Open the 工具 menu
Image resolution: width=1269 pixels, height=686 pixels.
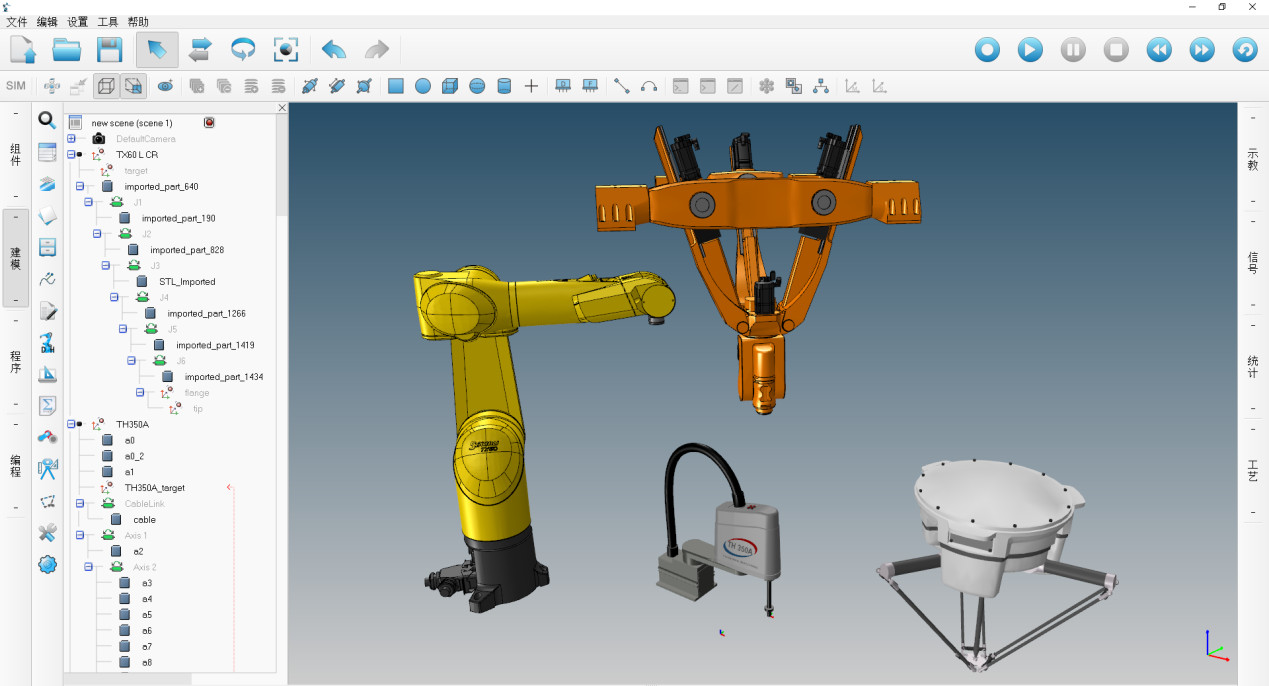[x=108, y=21]
